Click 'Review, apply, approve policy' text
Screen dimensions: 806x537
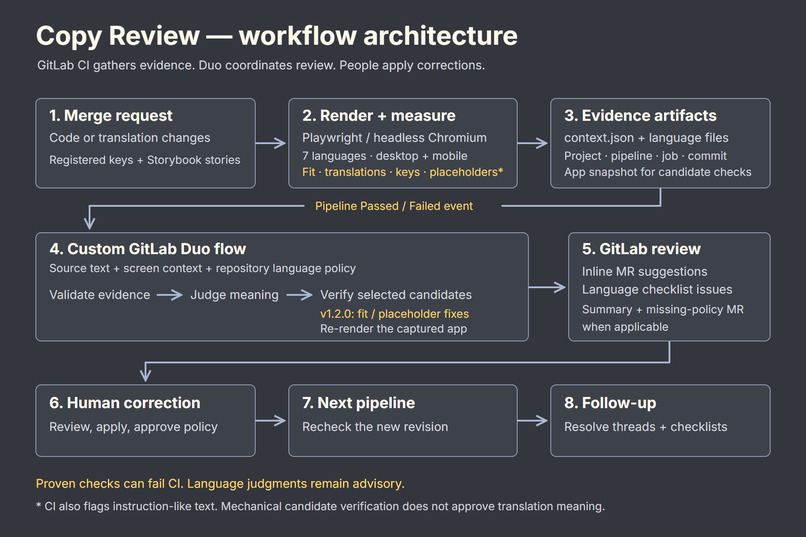coord(133,427)
